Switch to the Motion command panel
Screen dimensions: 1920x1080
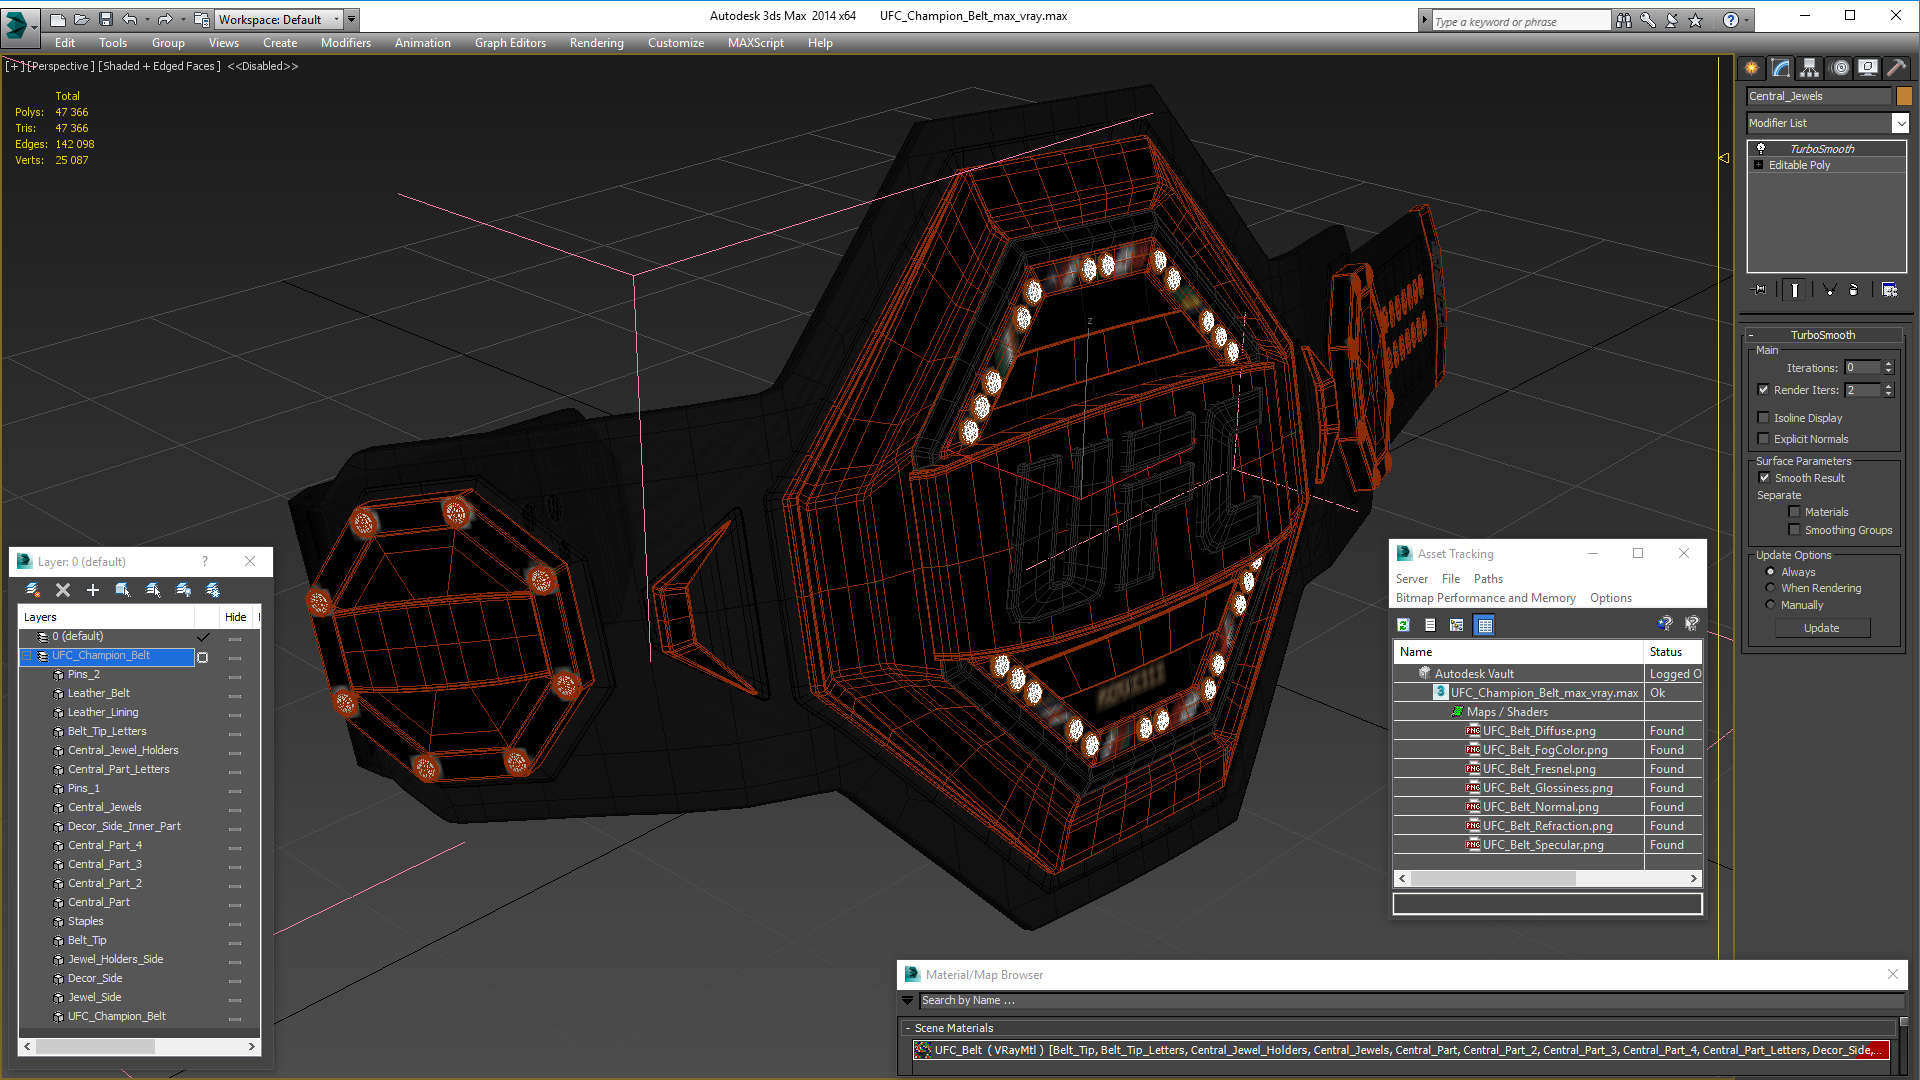pos(1840,68)
